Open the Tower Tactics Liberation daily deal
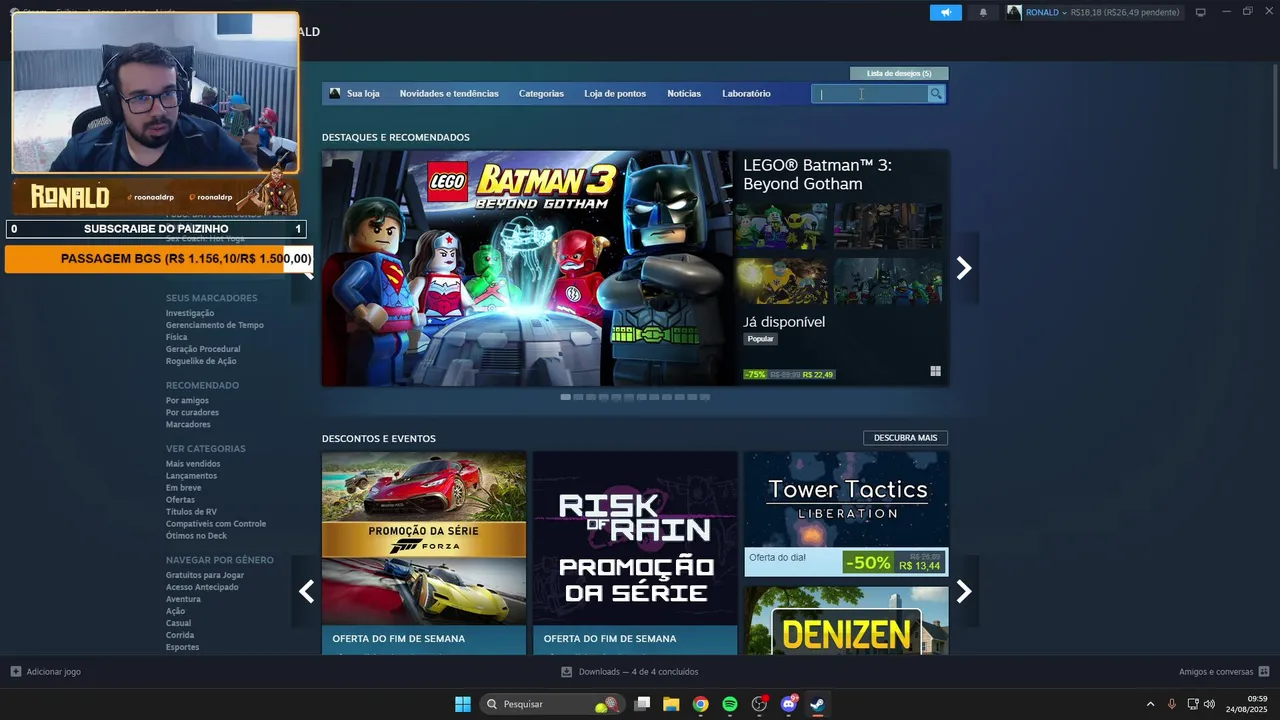 tap(846, 514)
